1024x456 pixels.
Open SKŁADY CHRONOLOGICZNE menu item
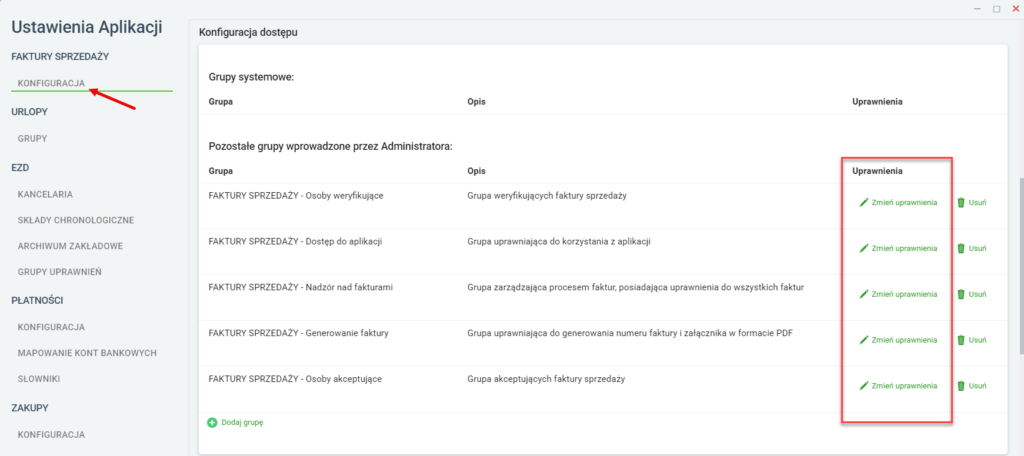point(76,220)
